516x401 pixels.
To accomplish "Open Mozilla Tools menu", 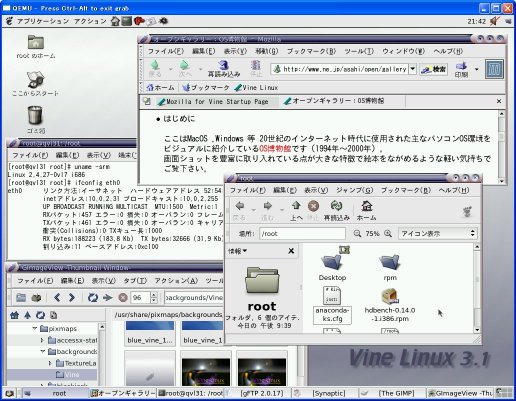I will click(x=359, y=51).
